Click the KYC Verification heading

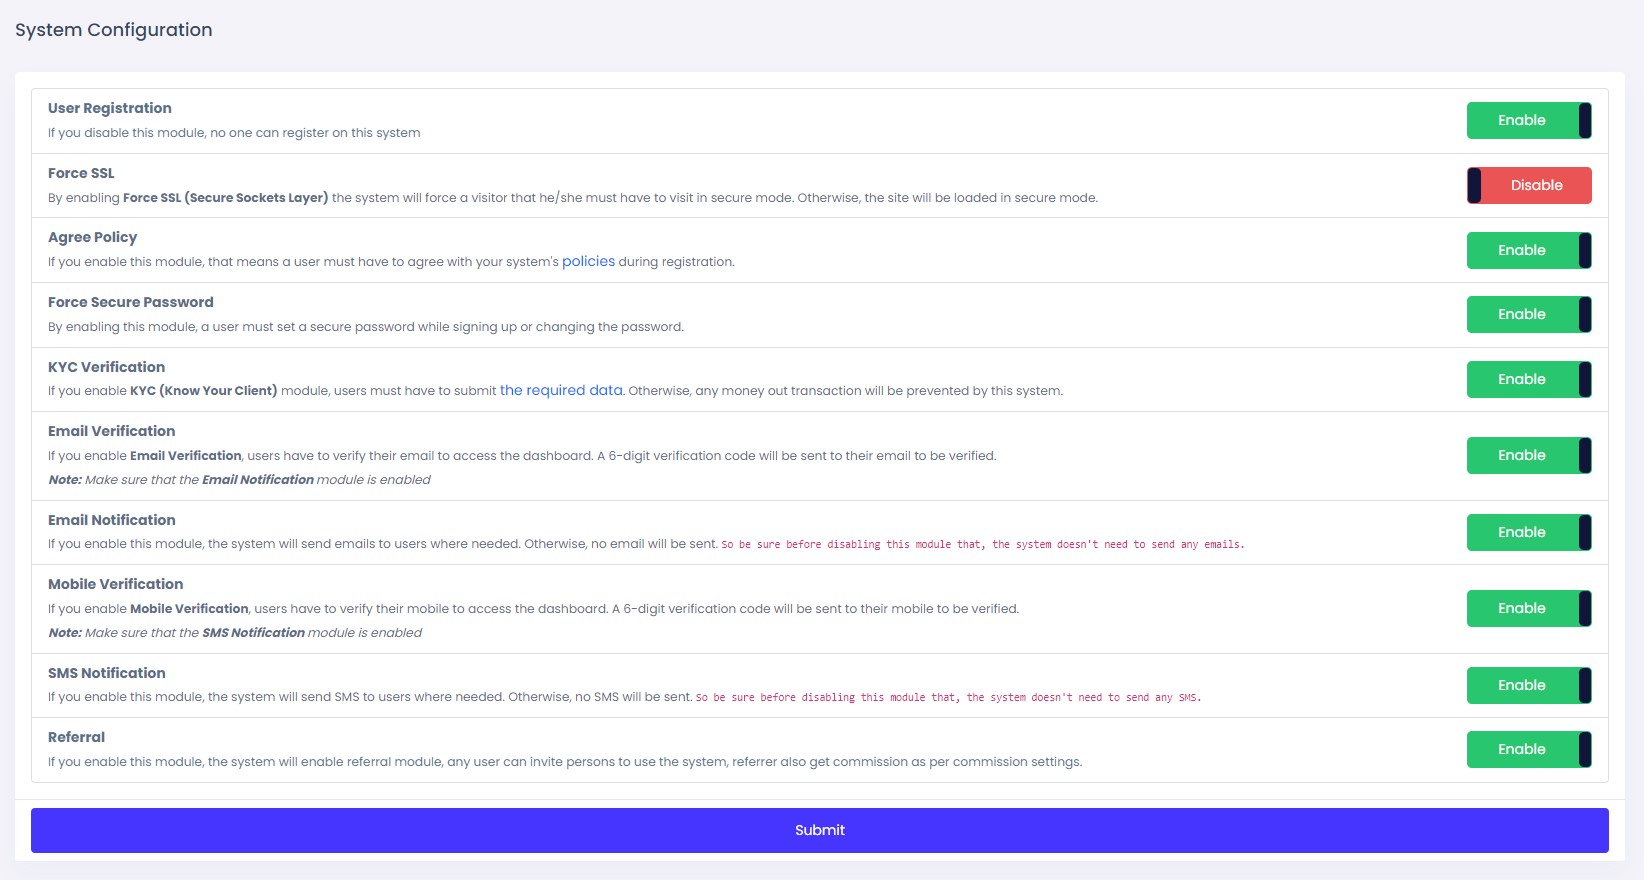(x=106, y=367)
